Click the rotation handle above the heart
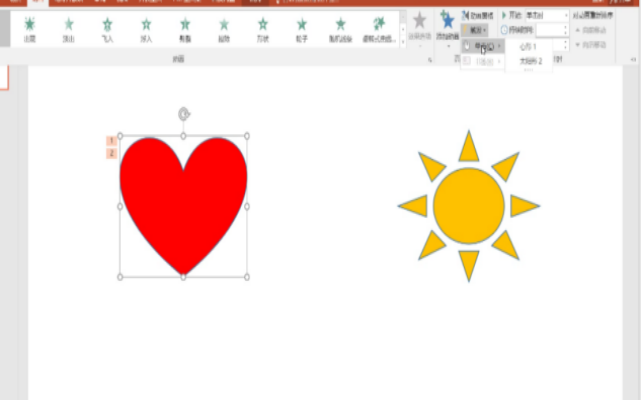This screenshot has height=401, width=642. click(x=184, y=114)
